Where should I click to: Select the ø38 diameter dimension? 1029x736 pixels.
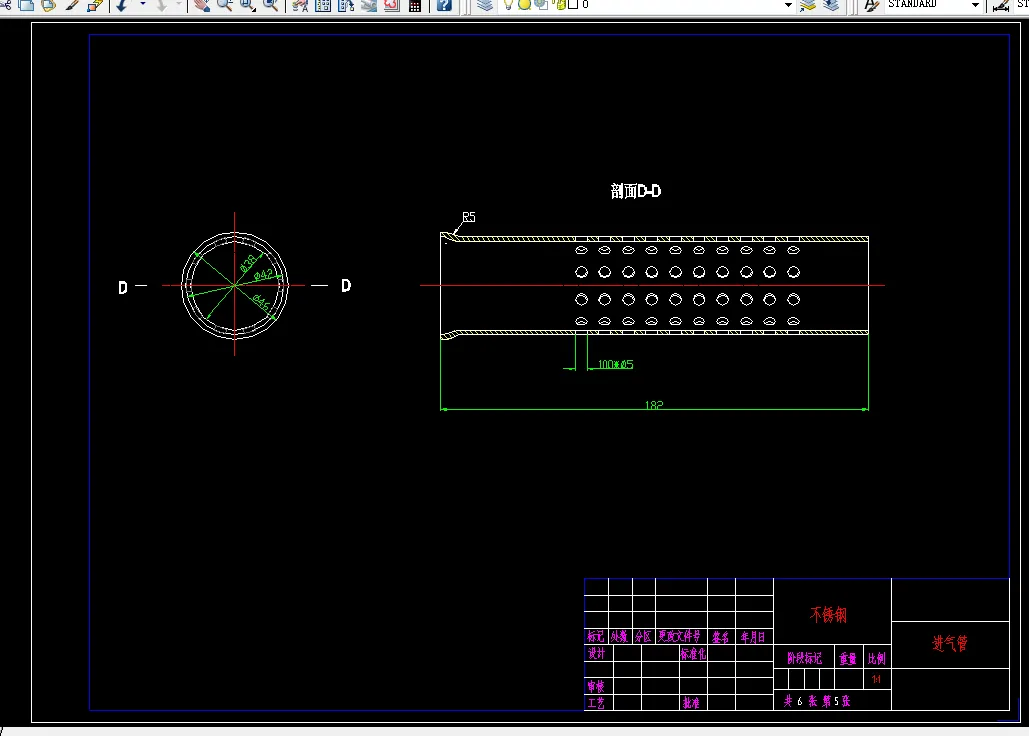pos(248,263)
